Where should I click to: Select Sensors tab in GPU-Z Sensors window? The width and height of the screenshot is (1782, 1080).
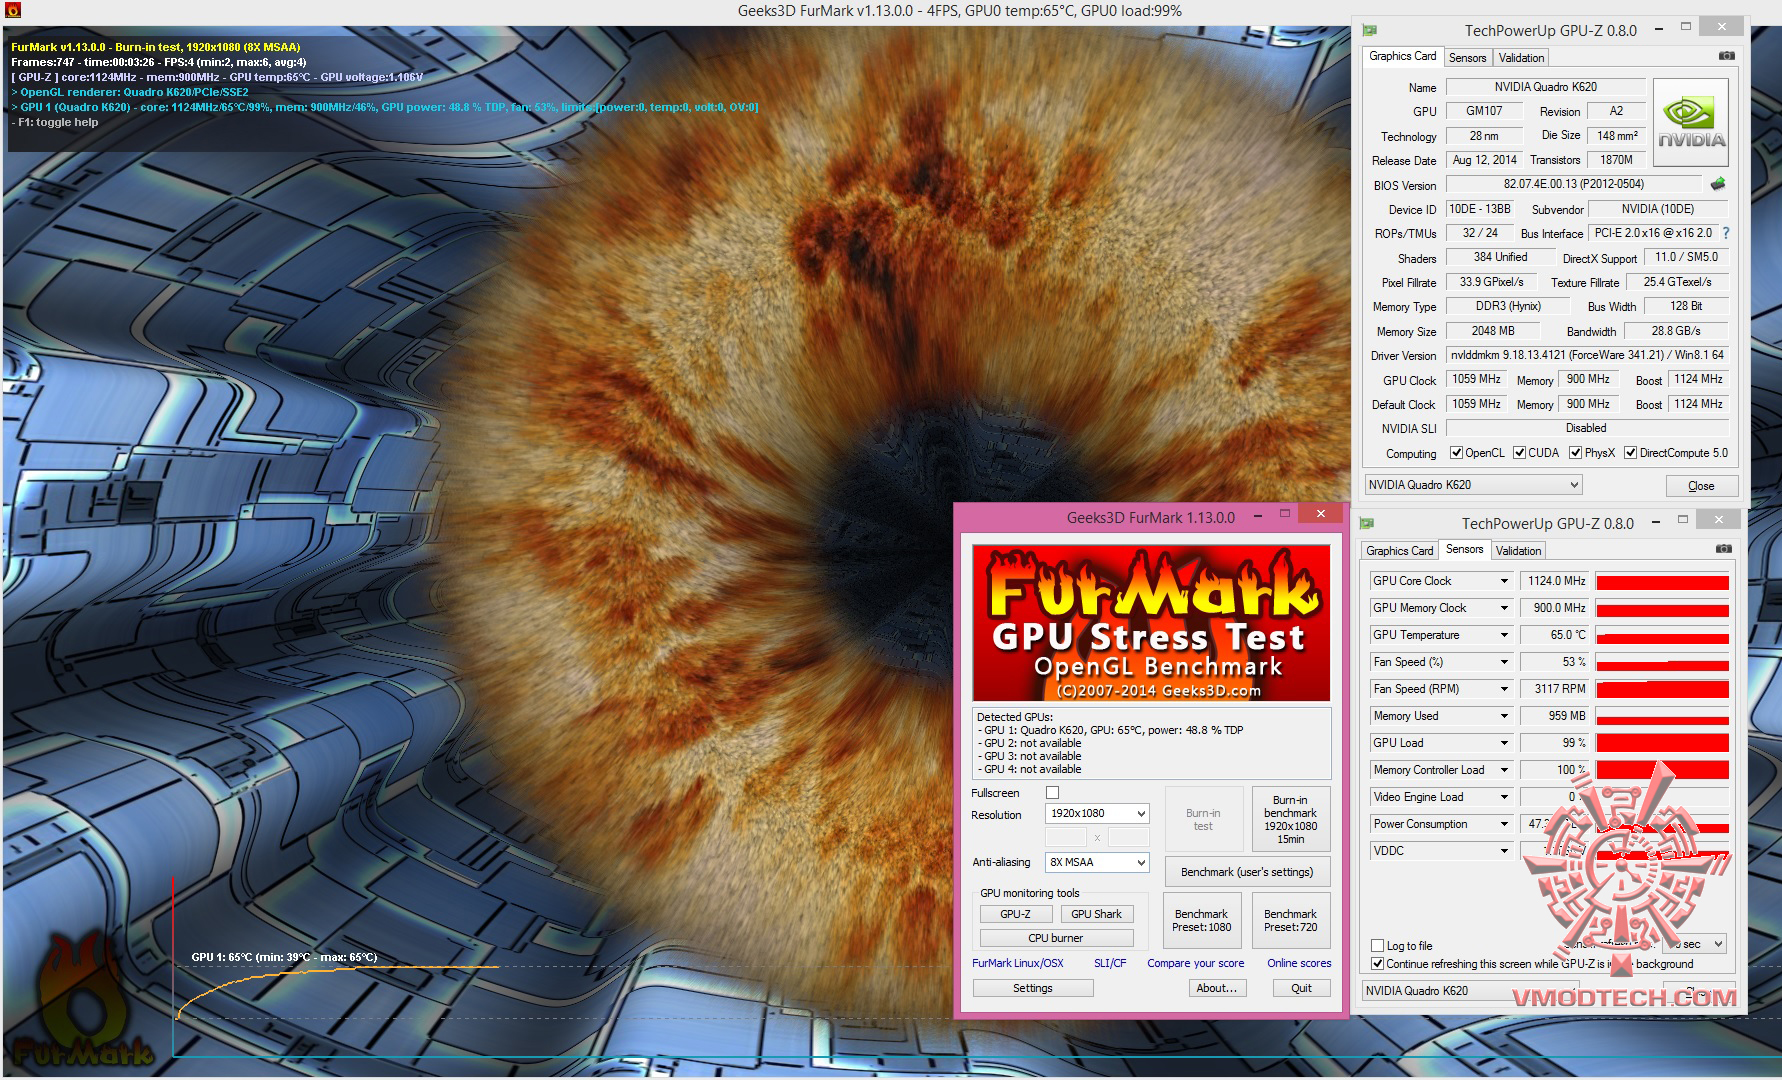[x=1465, y=549]
